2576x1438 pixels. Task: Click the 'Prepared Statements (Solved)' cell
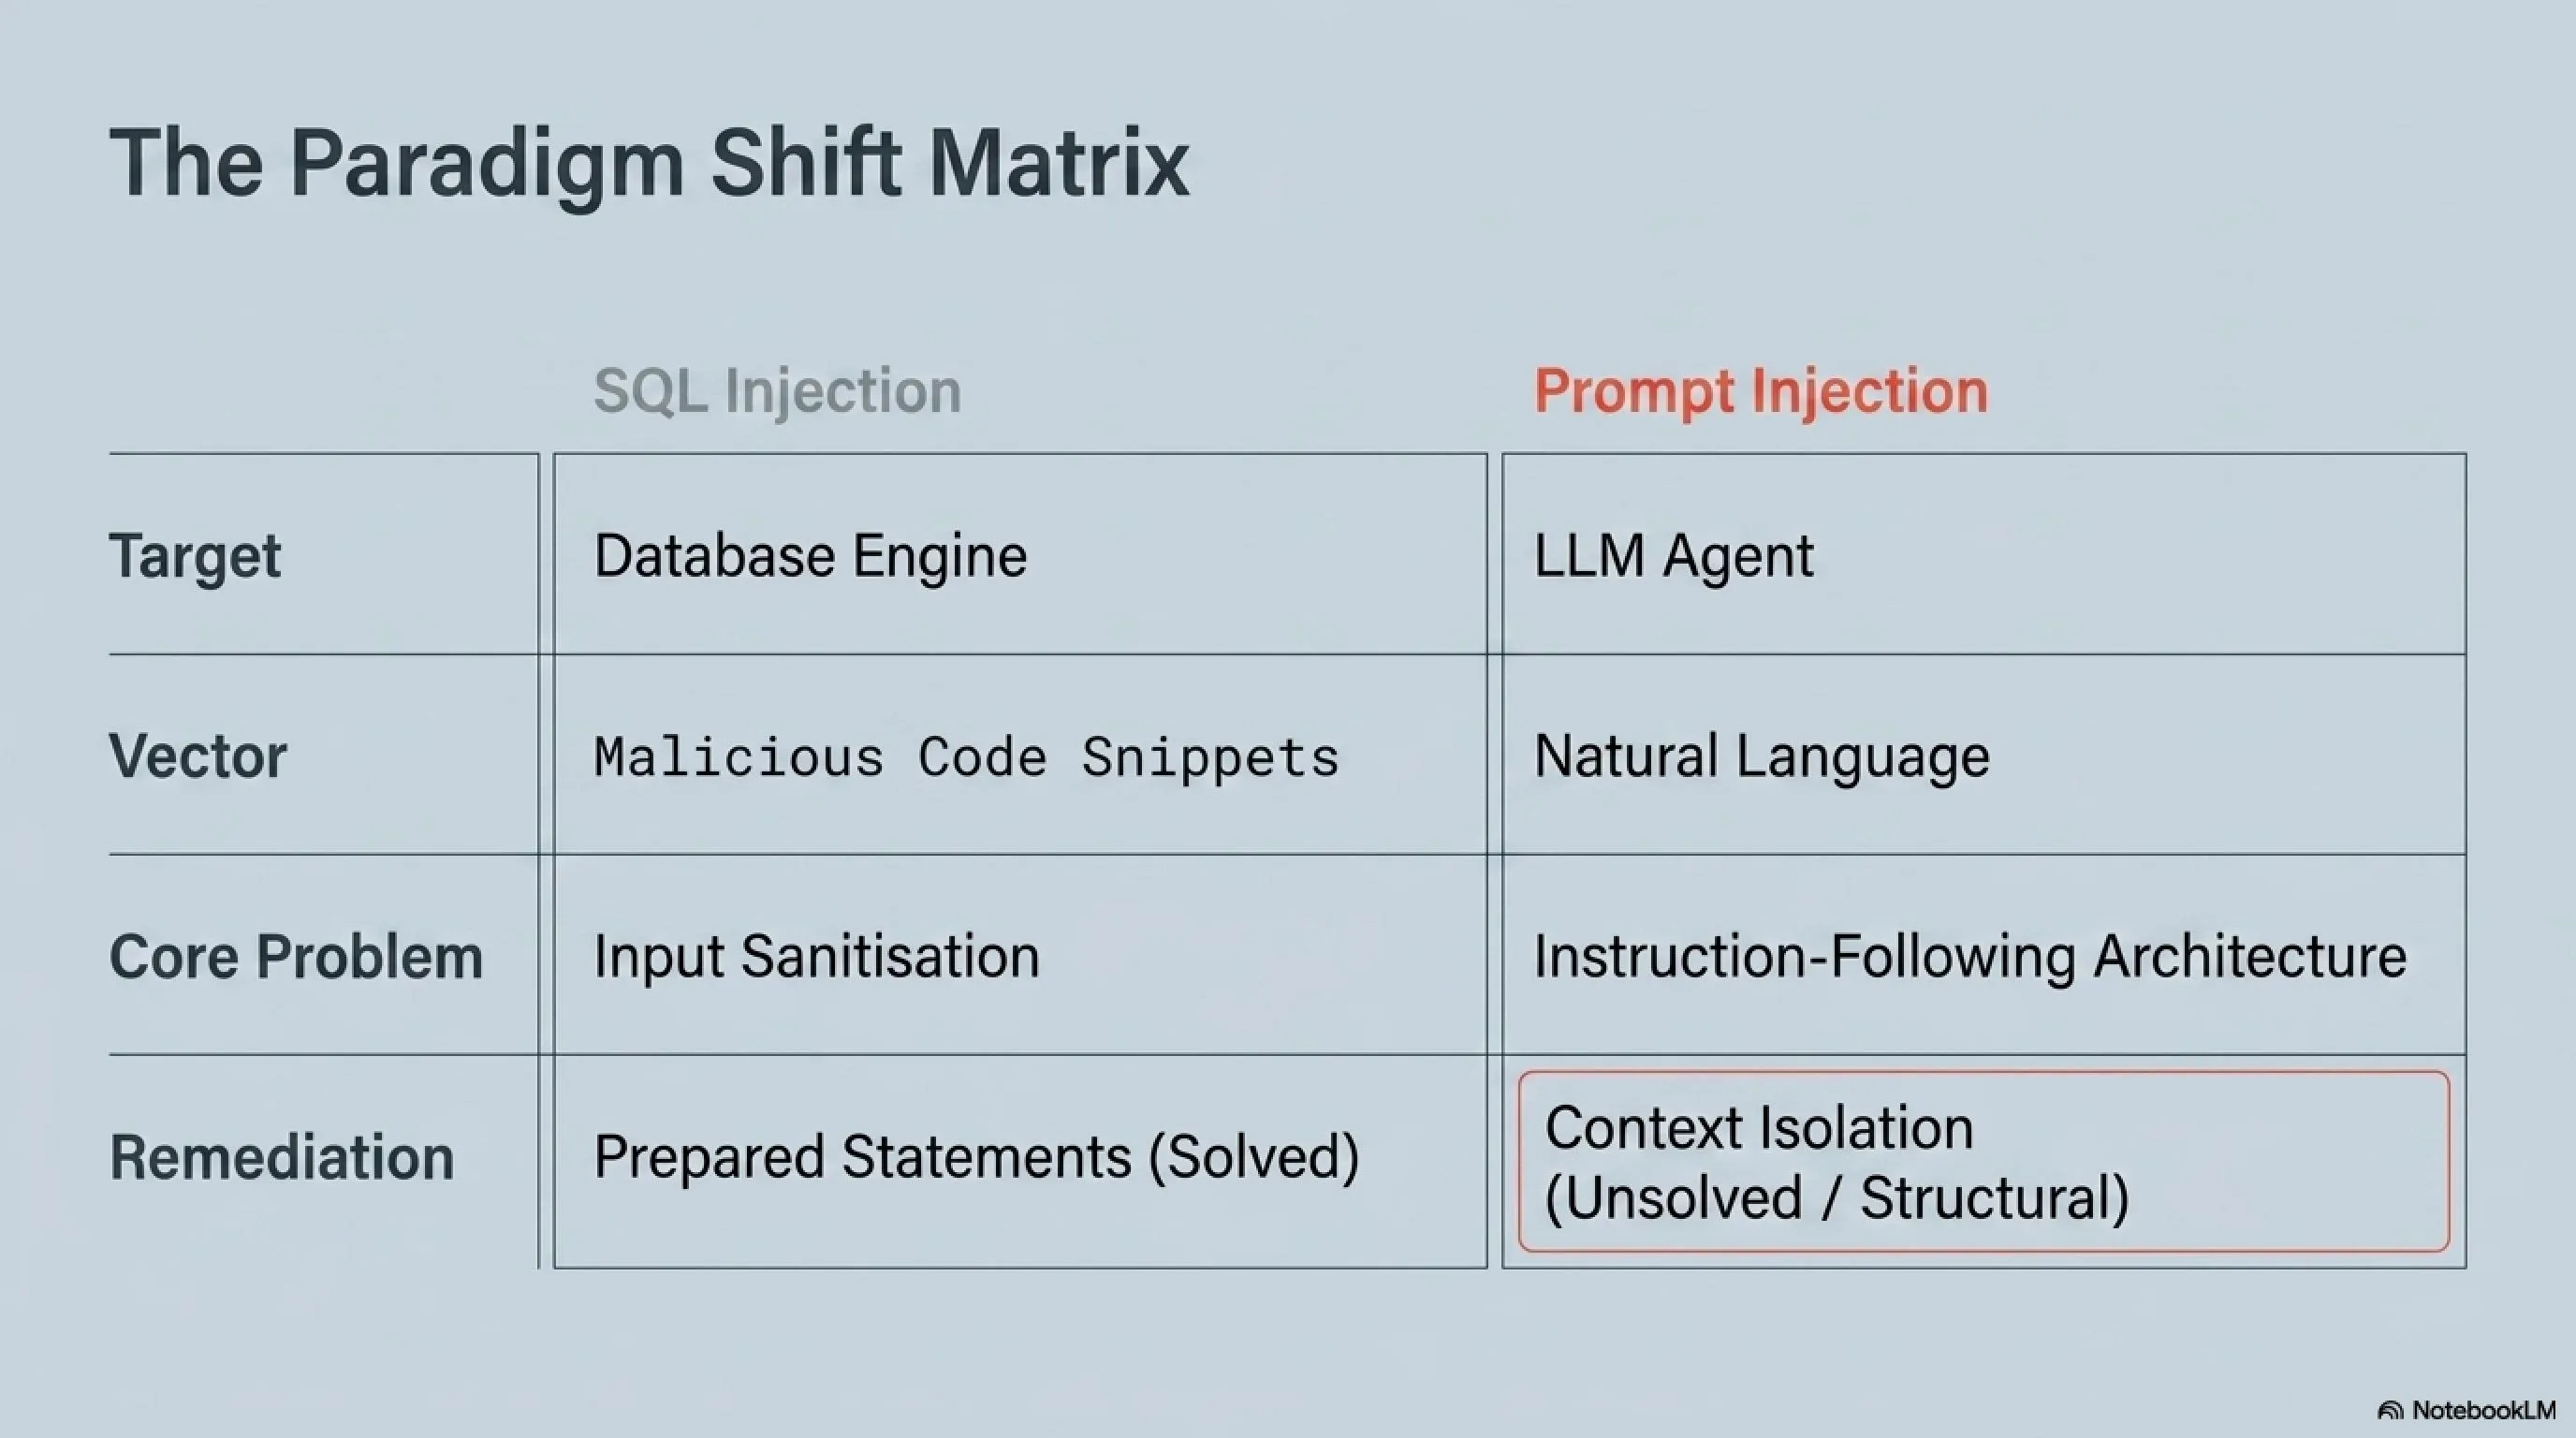tap(1020, 1161)
